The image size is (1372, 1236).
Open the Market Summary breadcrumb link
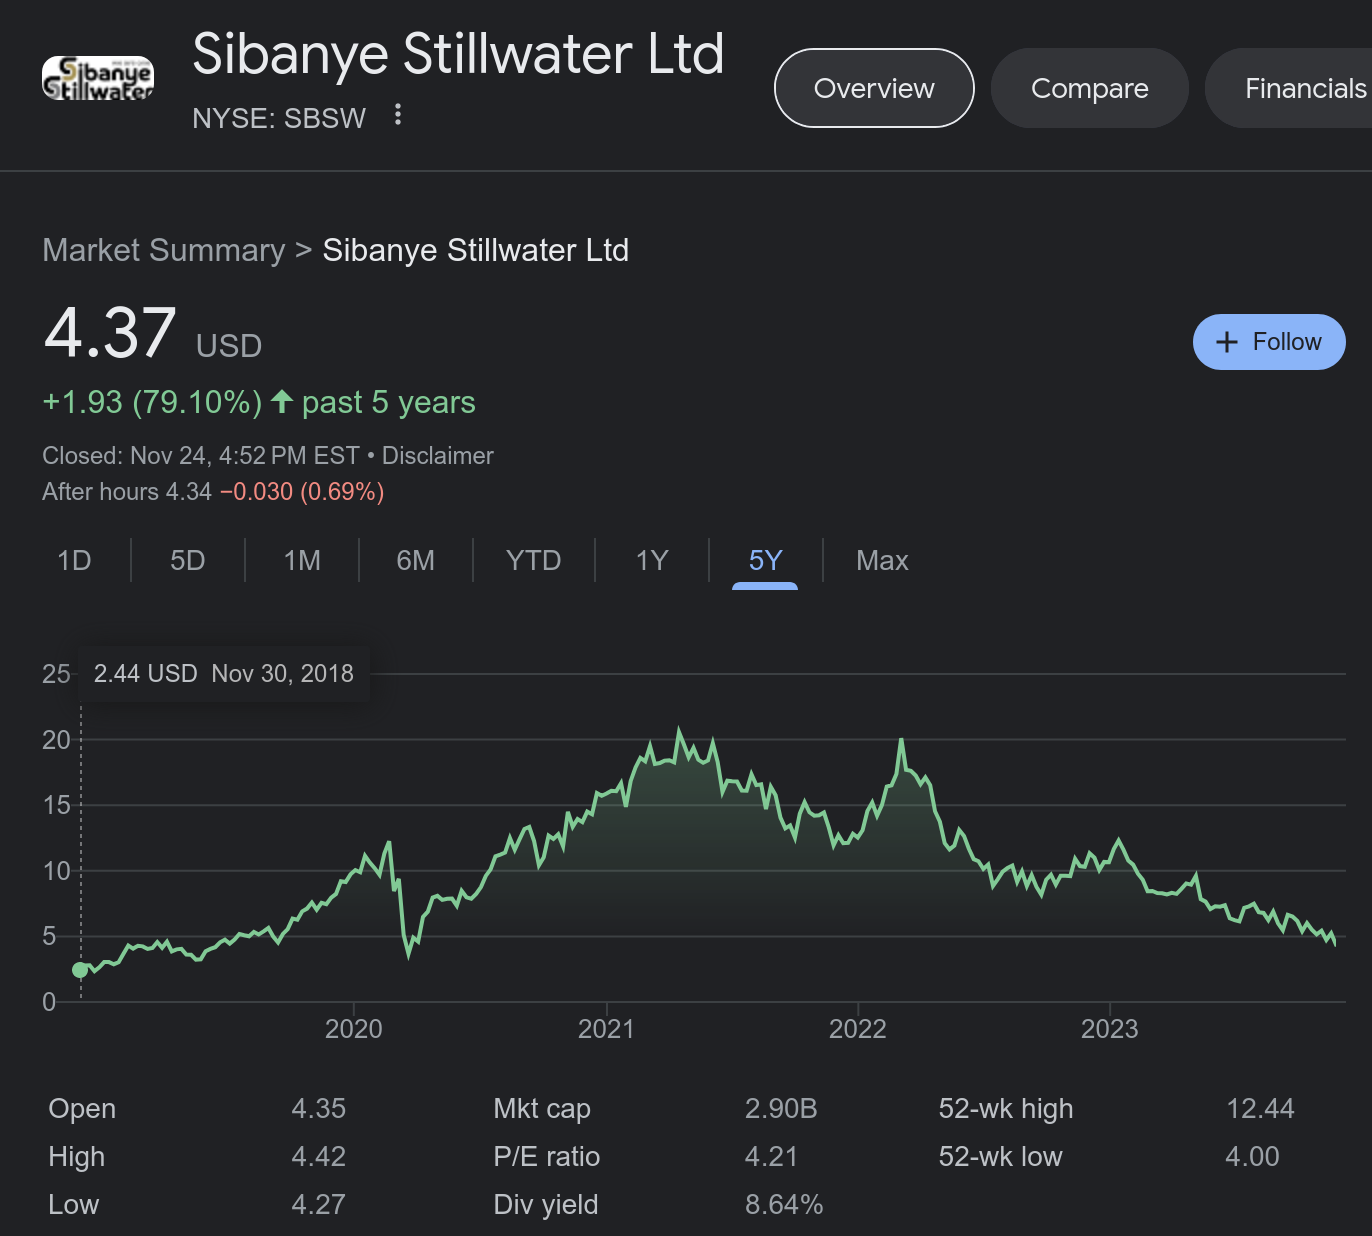pyautogui.click(x=163, y=250)
